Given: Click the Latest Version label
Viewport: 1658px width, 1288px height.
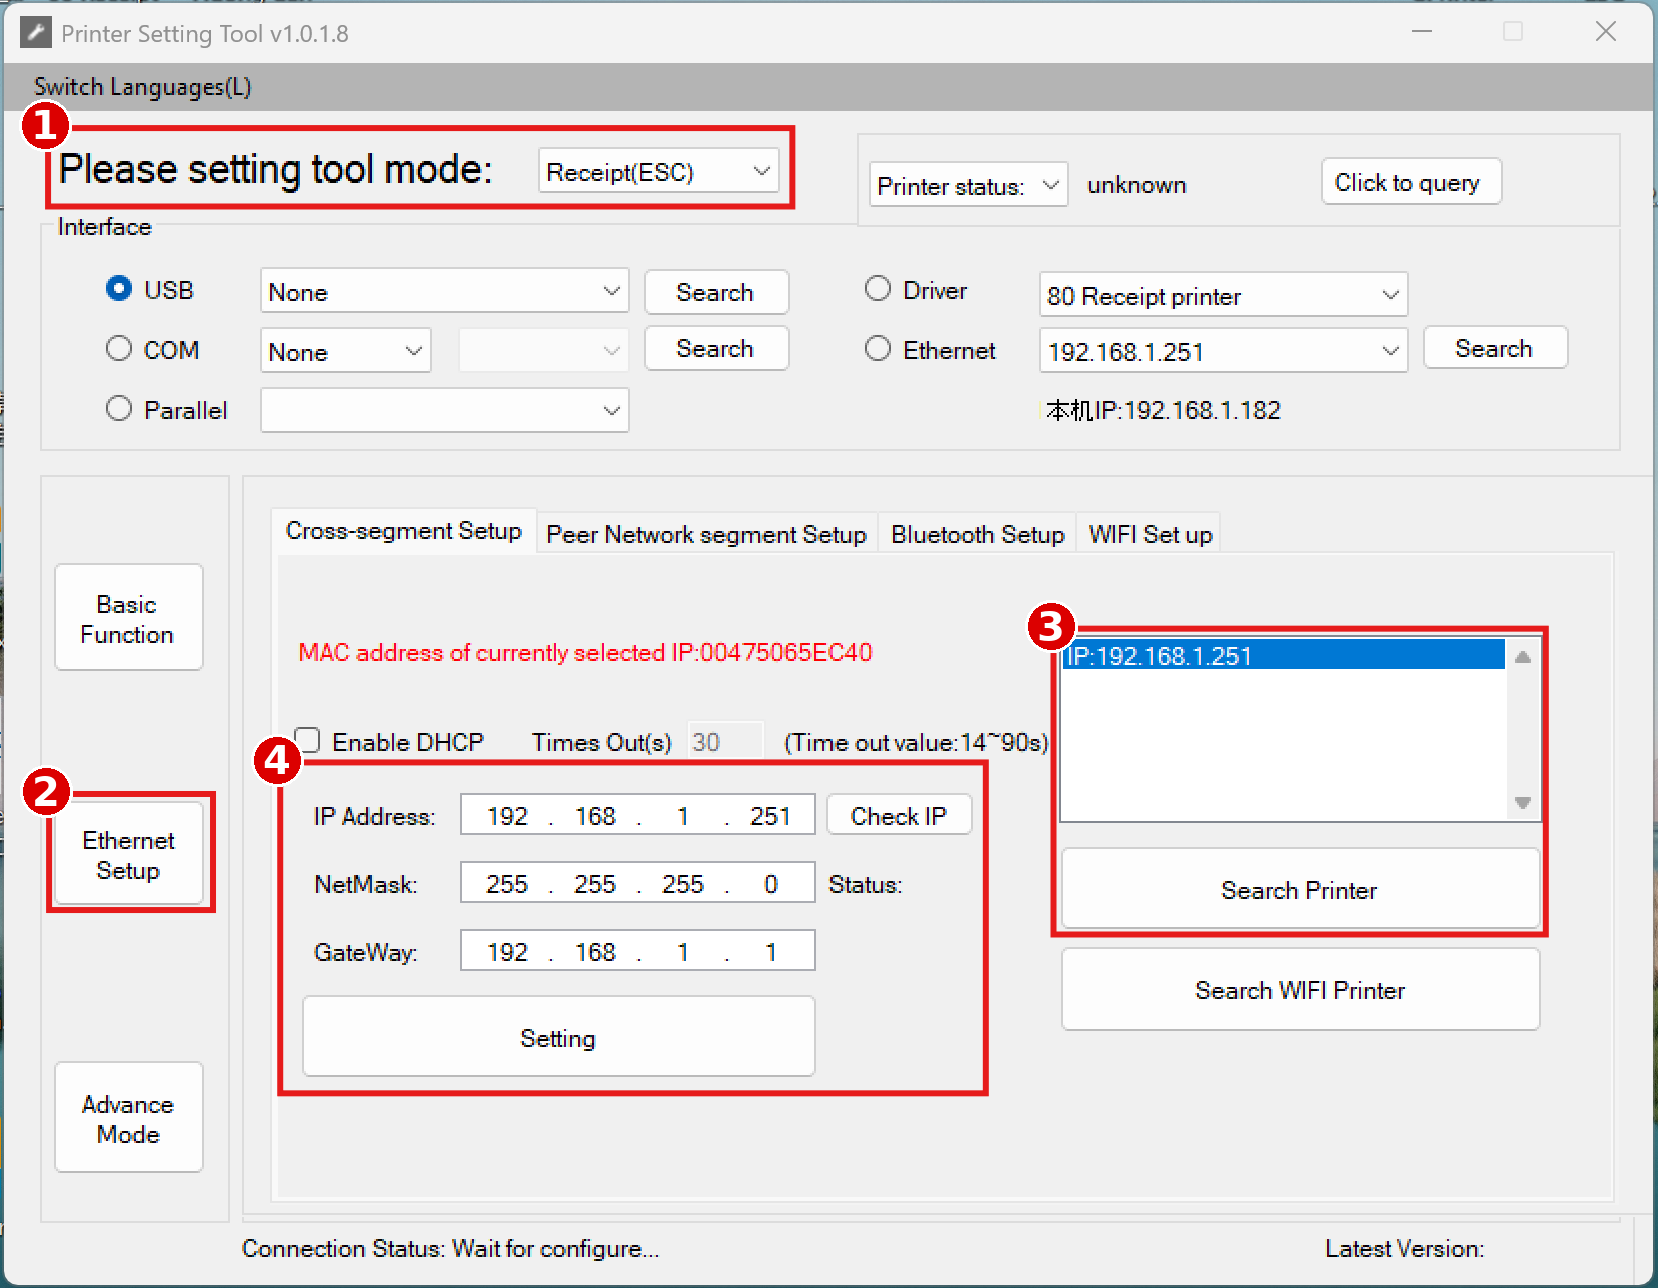Looking at the screenshot, I should tap(1404, 1249).
